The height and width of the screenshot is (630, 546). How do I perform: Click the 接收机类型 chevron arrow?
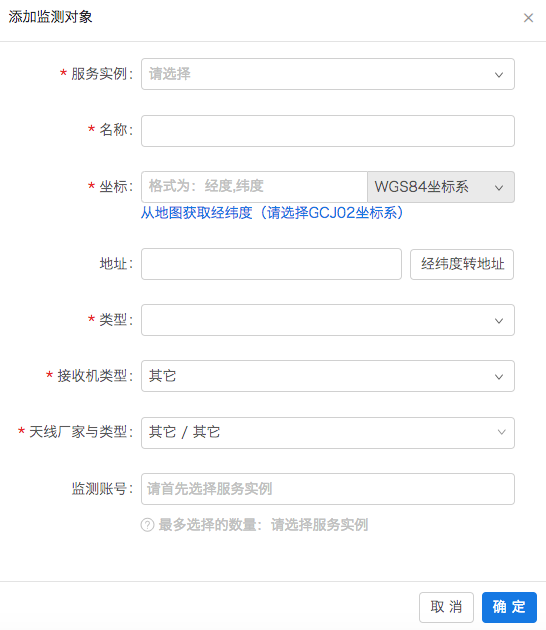pyautogui.click(x=499, y=376)
